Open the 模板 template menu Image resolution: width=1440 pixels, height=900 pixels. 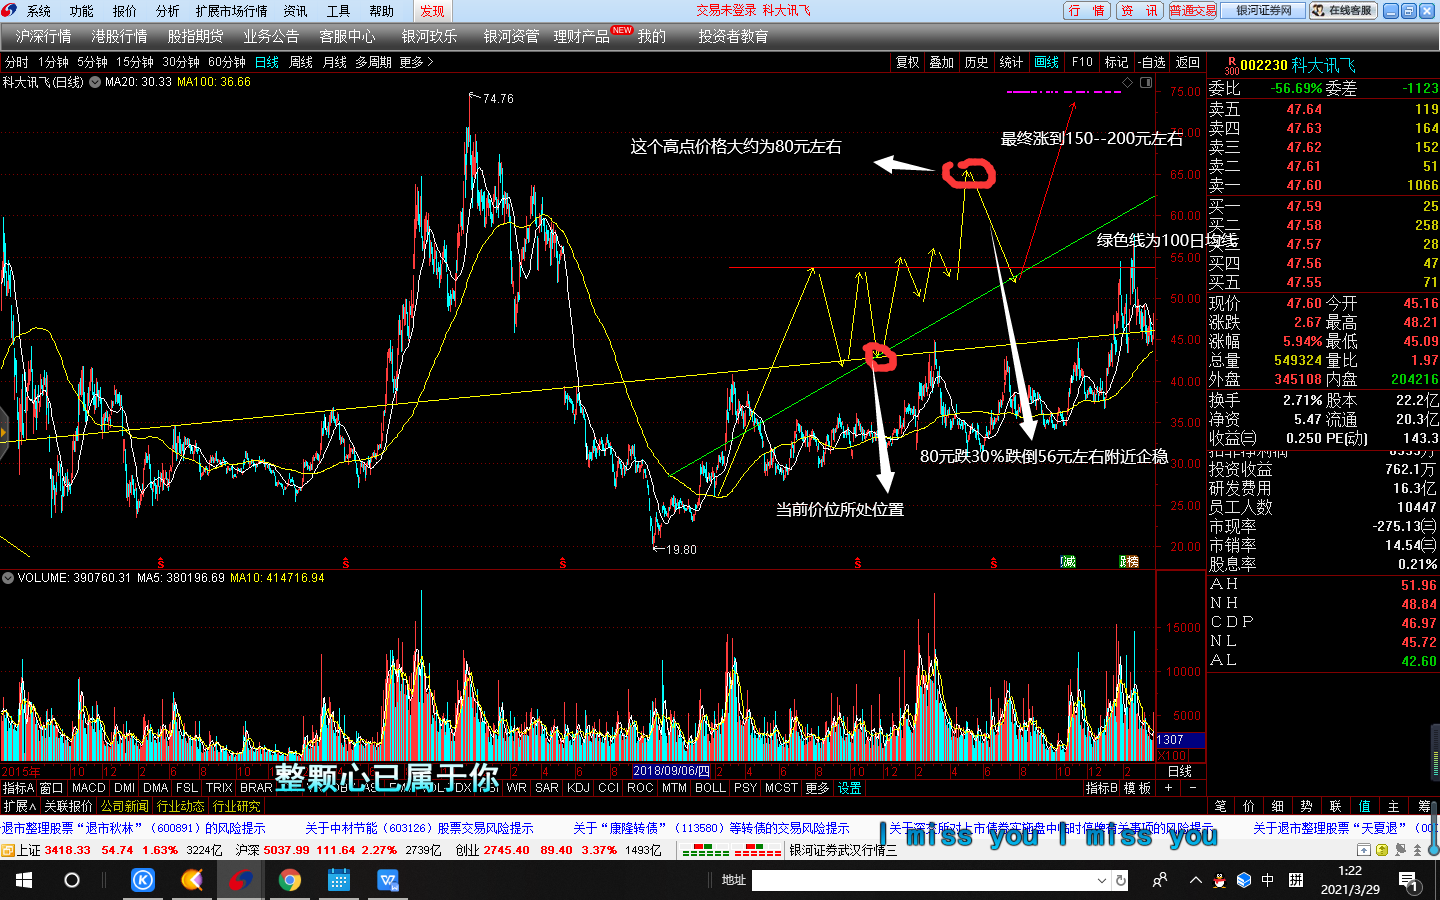coord(1137,788)
